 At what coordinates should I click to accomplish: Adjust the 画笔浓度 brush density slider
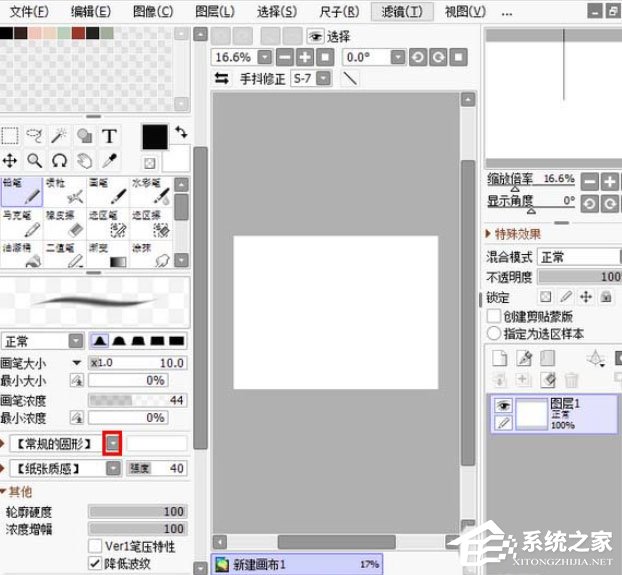click(137, 400)
